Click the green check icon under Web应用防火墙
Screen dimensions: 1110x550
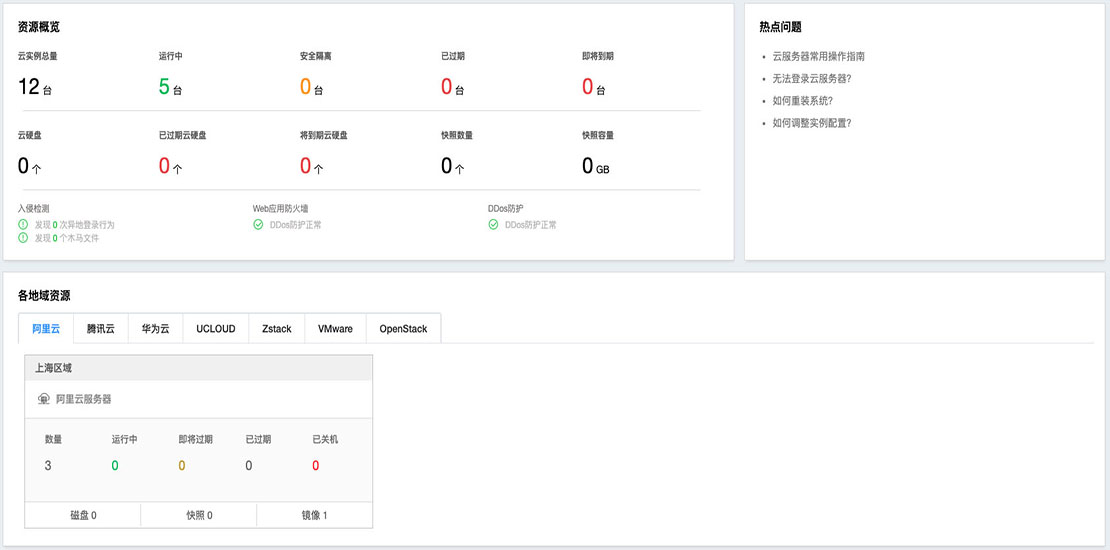coord(258,225)
